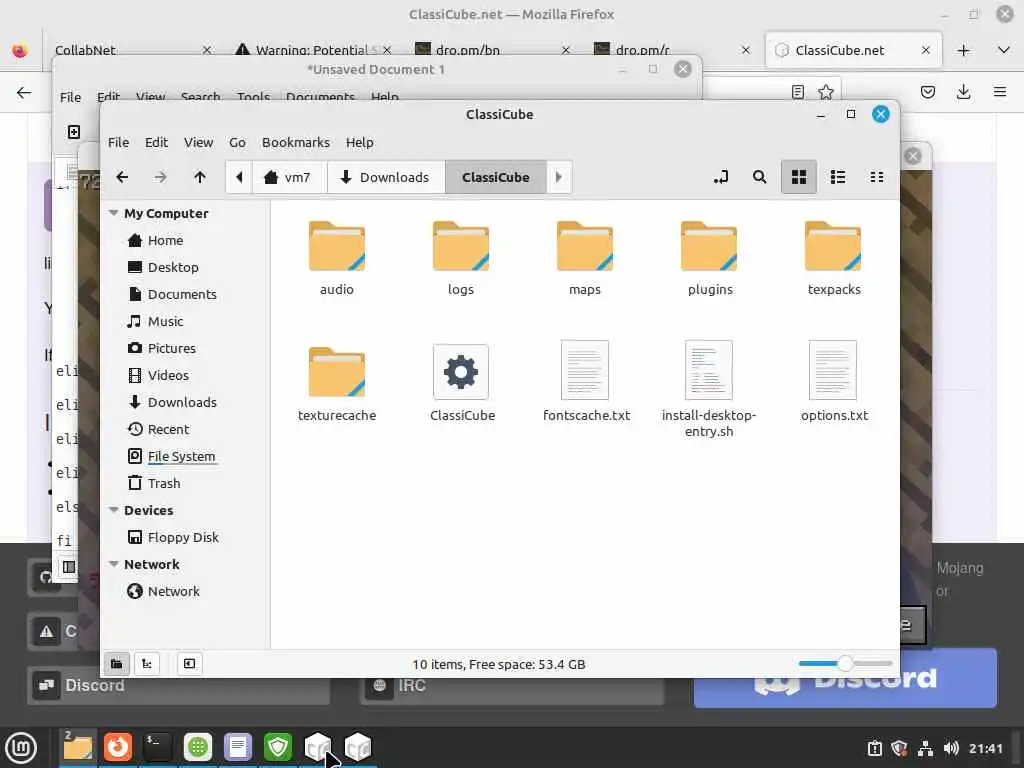Go to Music in sidebar

pos(165,321)
